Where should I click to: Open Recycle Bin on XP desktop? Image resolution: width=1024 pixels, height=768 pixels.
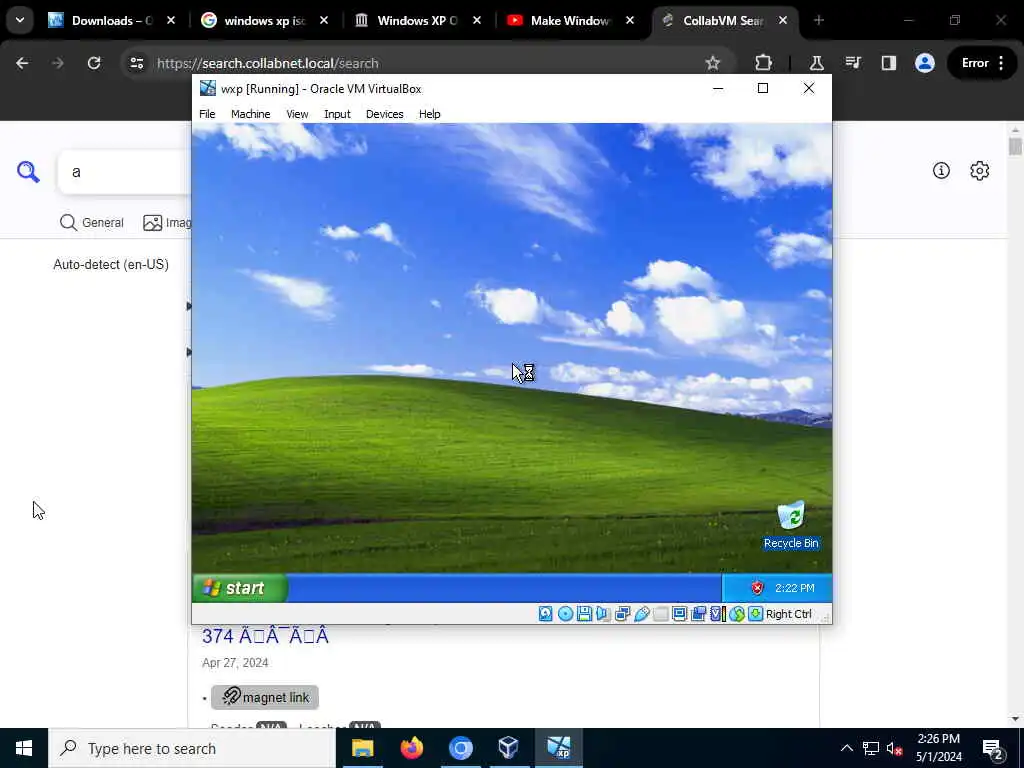pos(791,524)
